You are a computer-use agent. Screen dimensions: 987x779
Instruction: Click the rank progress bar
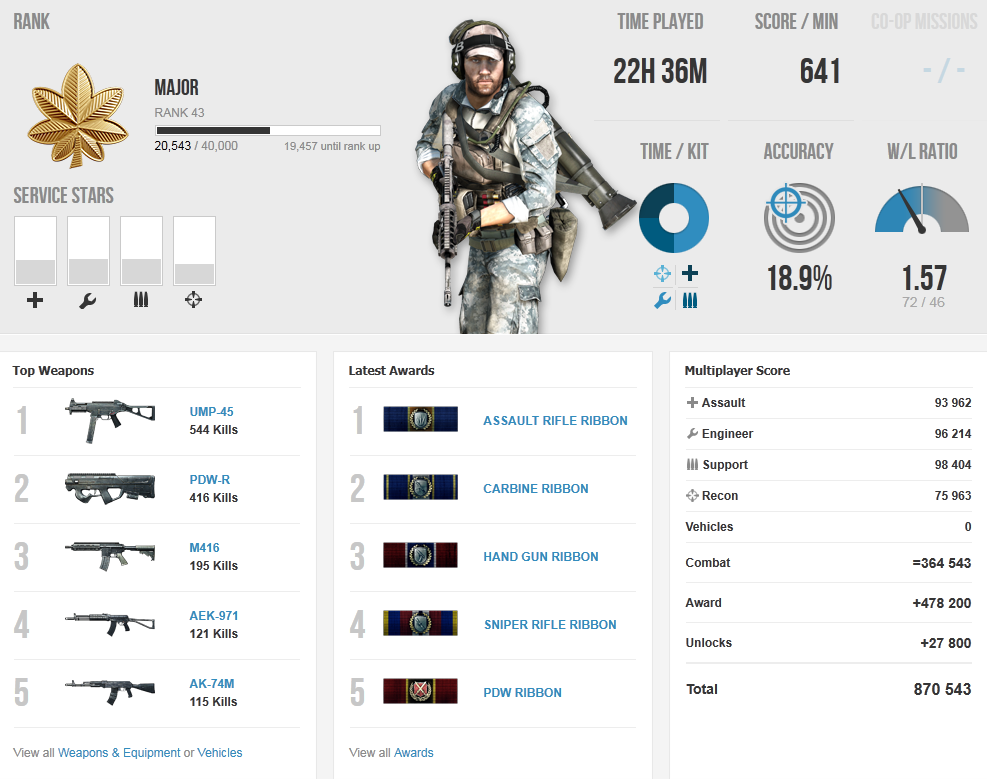(268, 130)
